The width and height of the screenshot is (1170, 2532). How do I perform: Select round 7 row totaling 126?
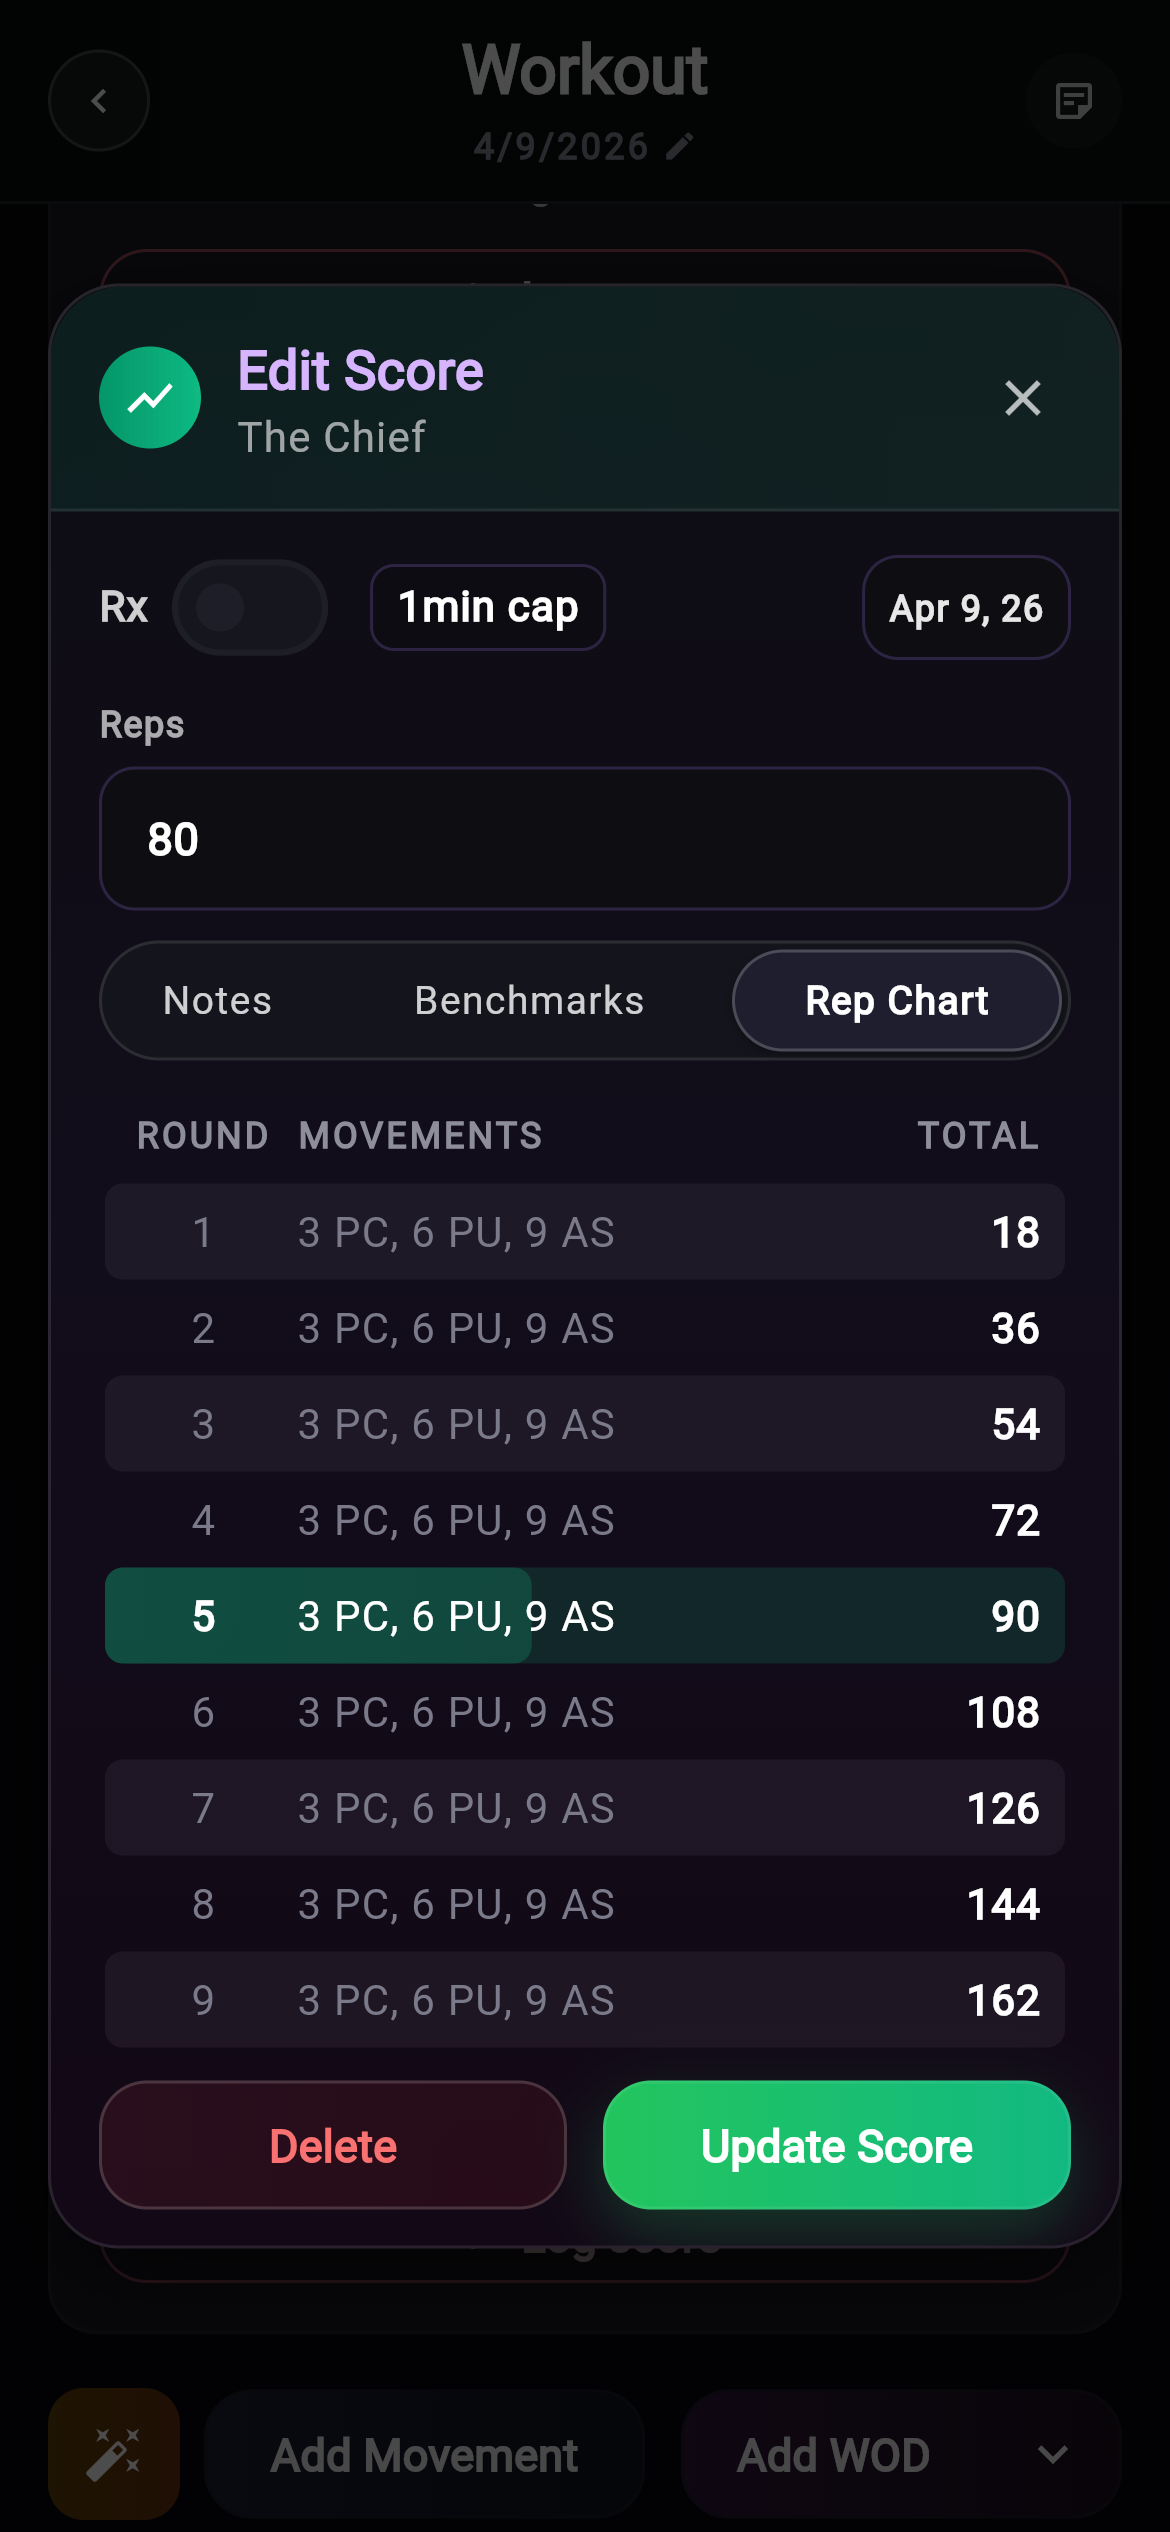coord(584,1808)
